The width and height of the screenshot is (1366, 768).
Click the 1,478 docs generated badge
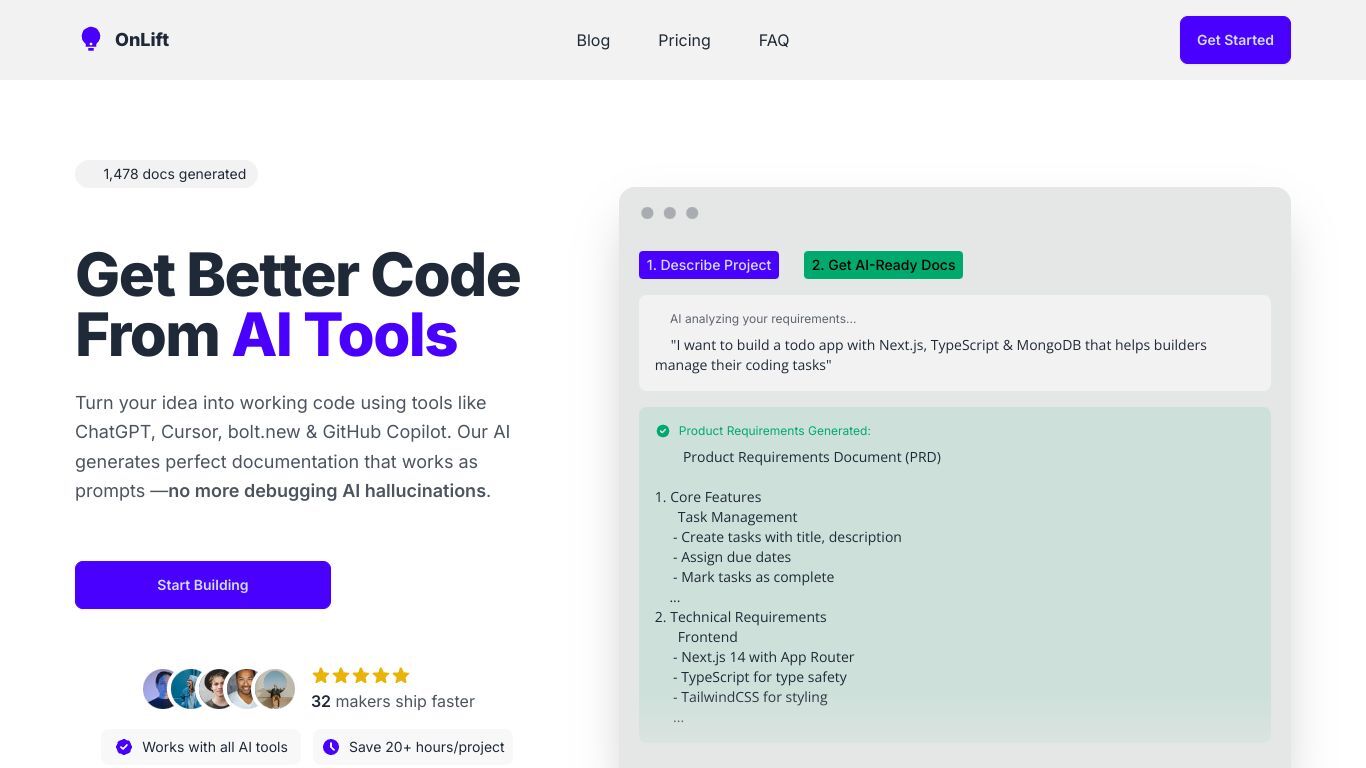point(166,174)
